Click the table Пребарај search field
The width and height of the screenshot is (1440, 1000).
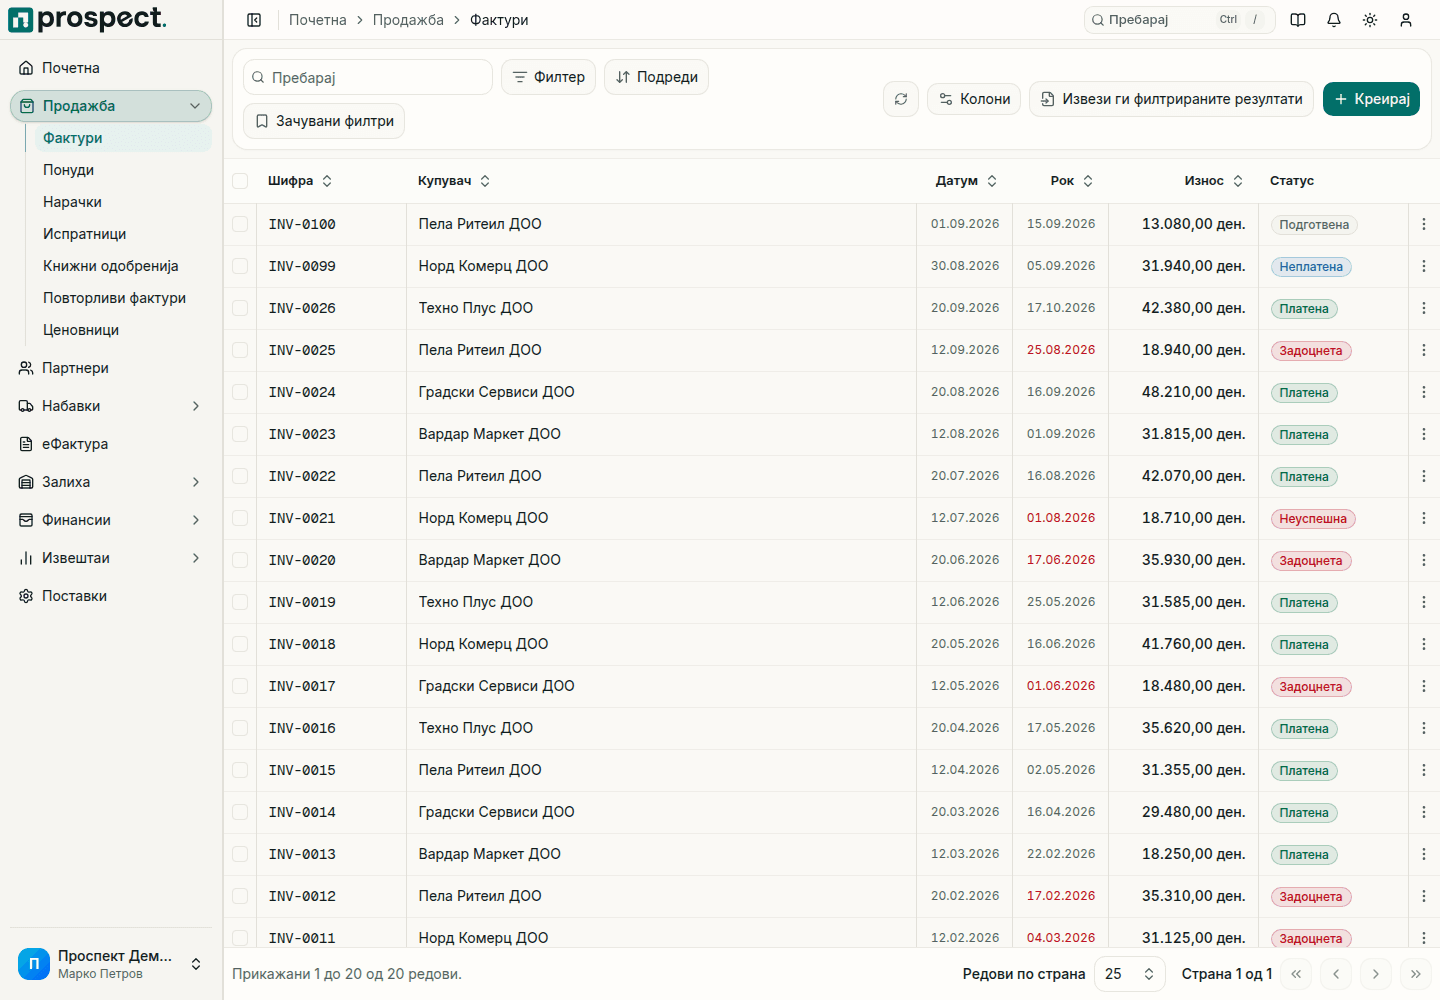[368, 77]
